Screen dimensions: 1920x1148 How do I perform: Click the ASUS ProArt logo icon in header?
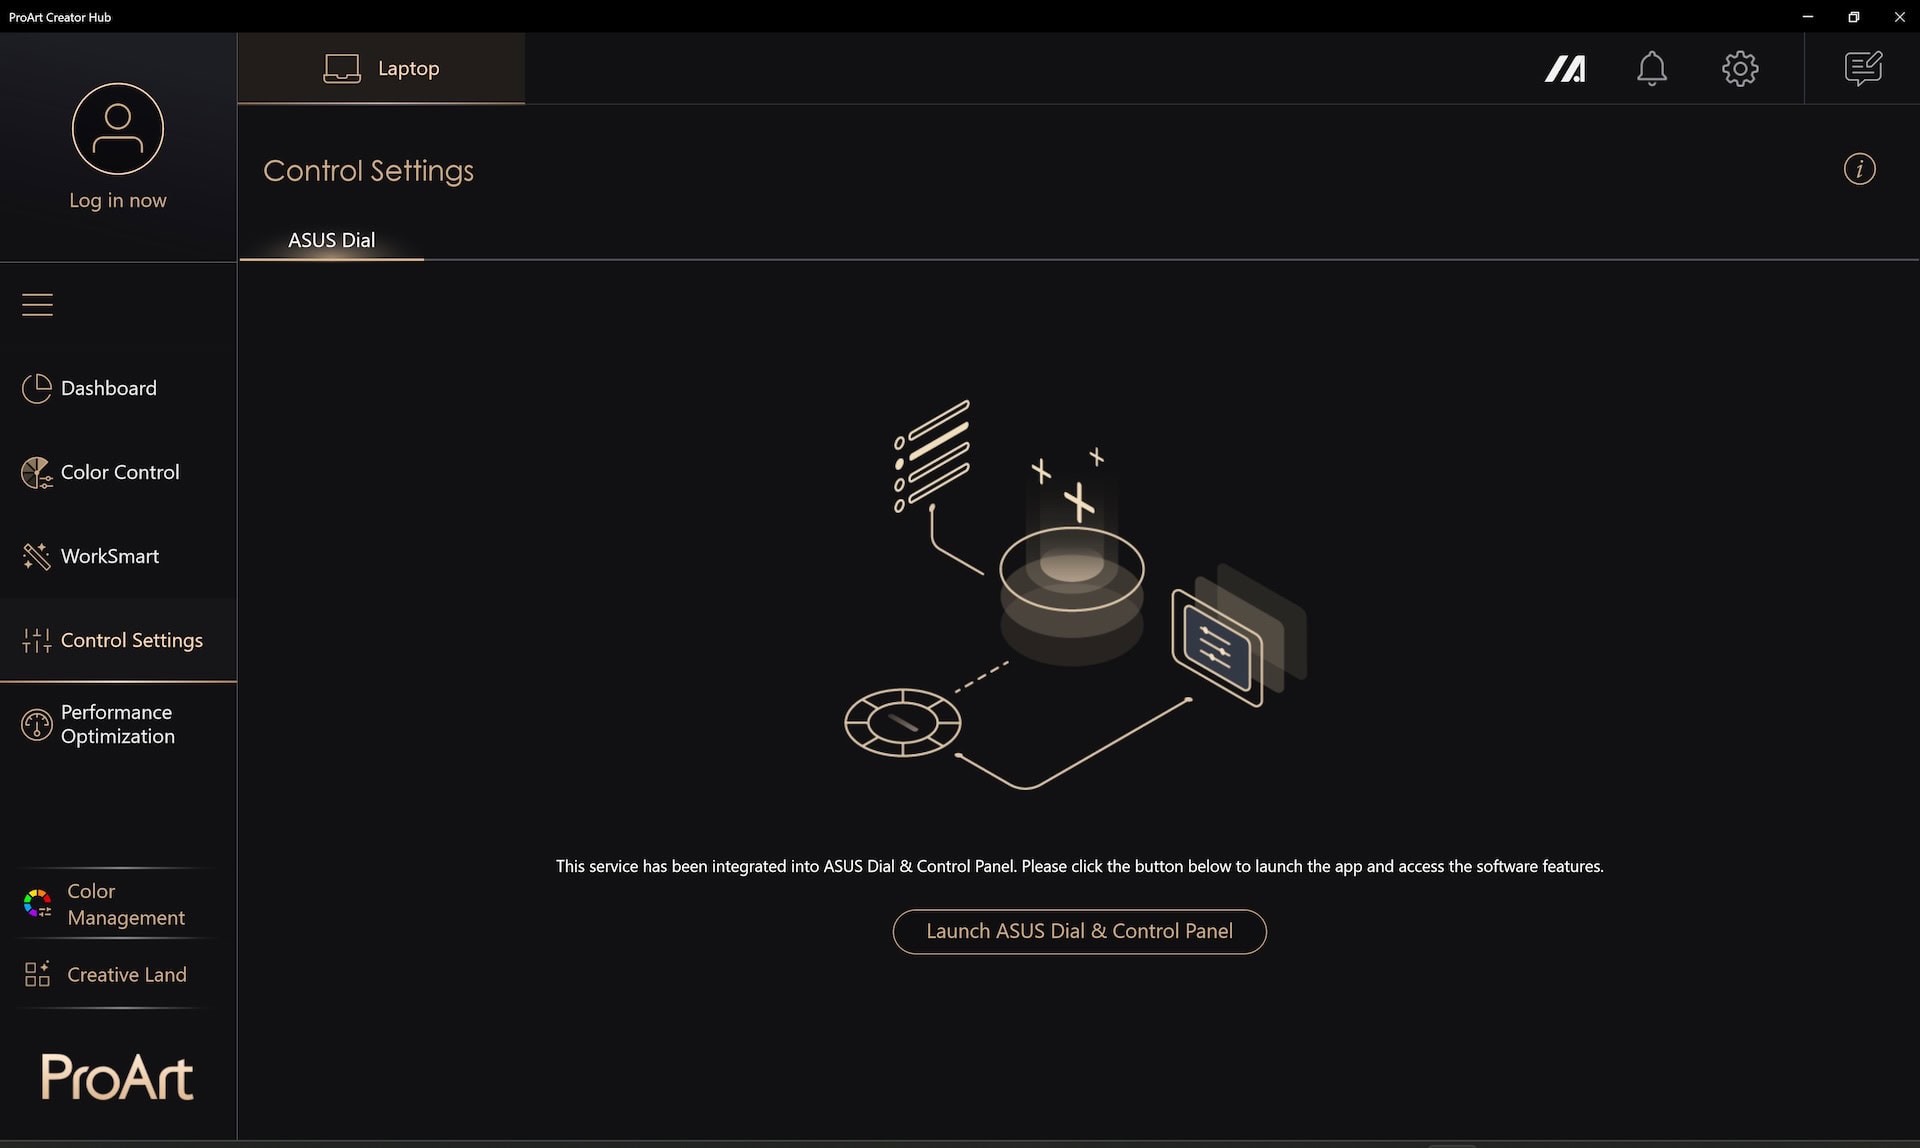[x=1565, y=69]
